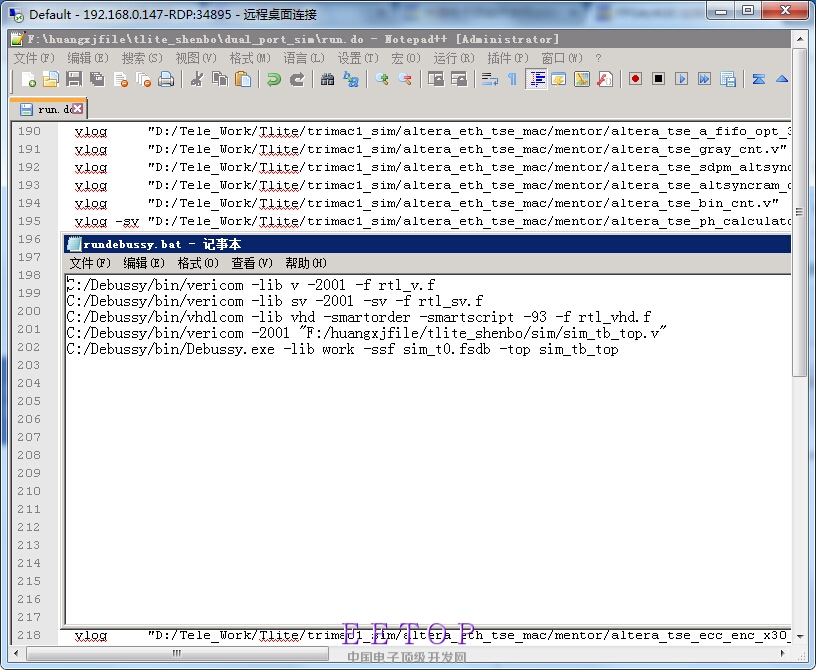Open 格式(O) menu in the Notepad window
Viewport: 816px width, 670px height.
point(198,263)
